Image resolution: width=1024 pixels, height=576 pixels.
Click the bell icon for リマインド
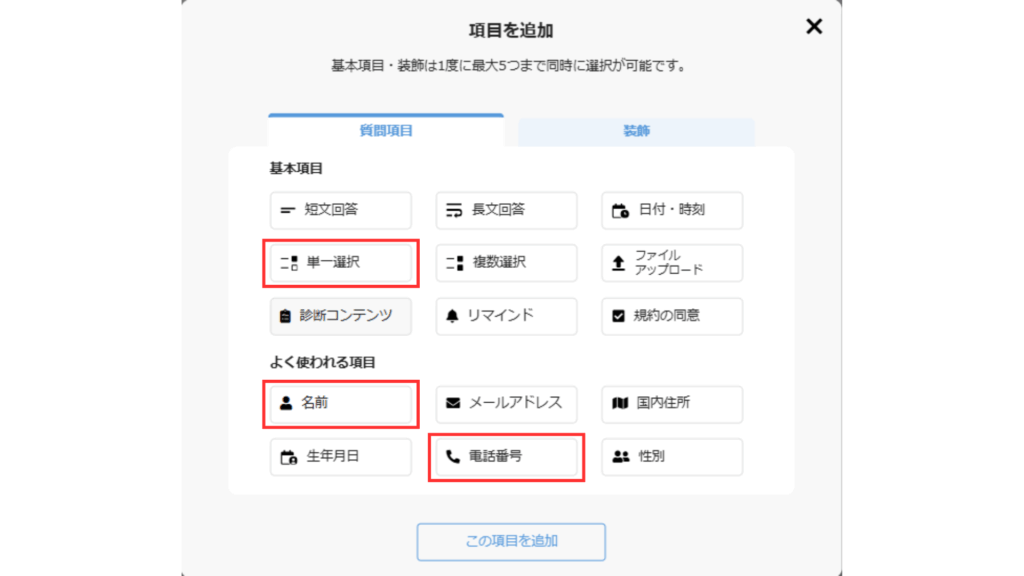453,316
